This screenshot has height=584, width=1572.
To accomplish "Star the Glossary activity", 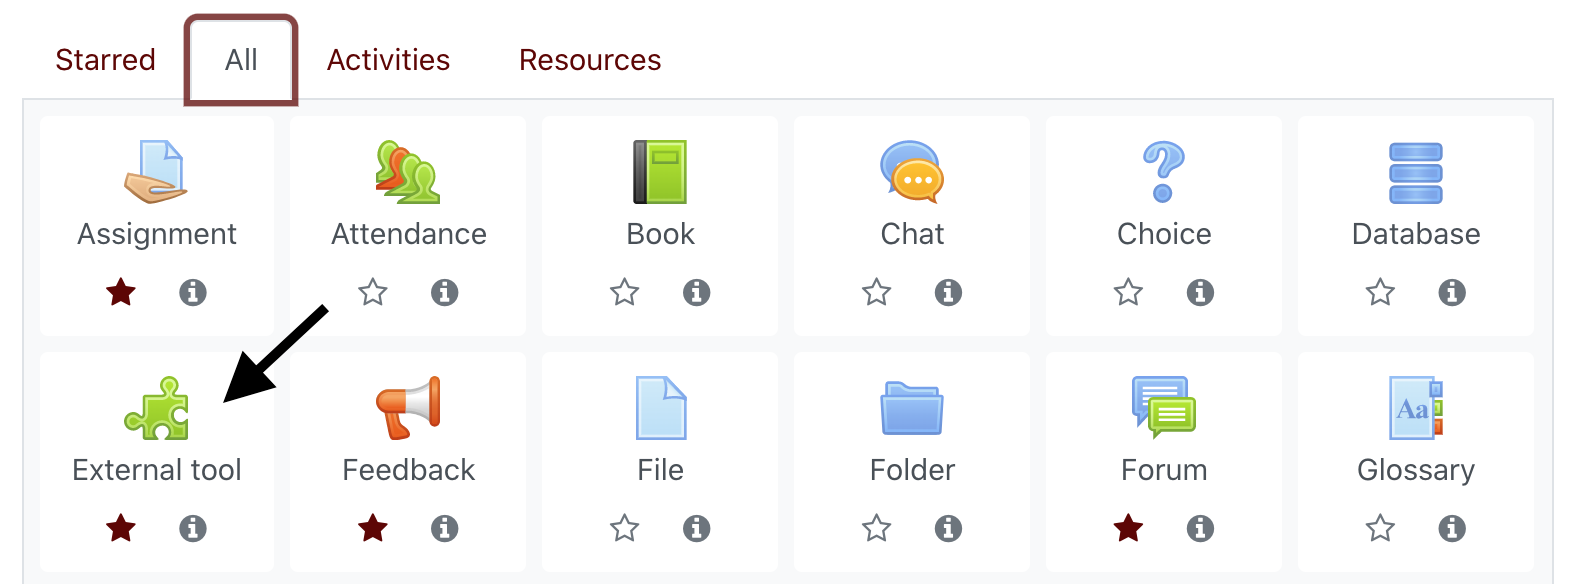I will 1381,528.
